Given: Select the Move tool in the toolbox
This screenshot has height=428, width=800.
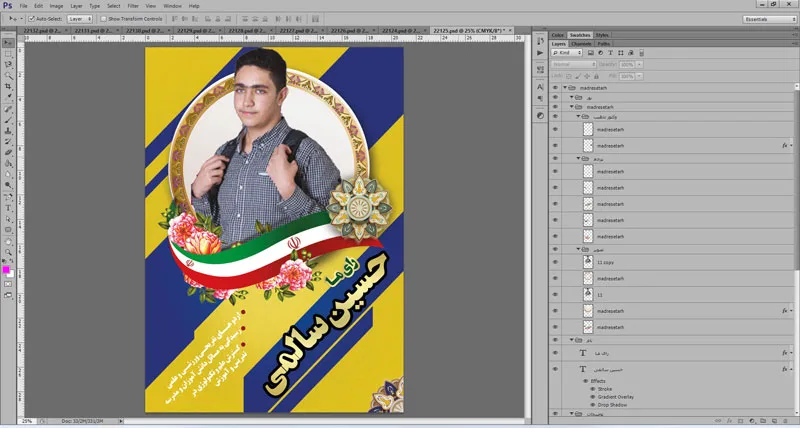Looking at the screenshot, I should pyautogui.click(x=8, y=43).
